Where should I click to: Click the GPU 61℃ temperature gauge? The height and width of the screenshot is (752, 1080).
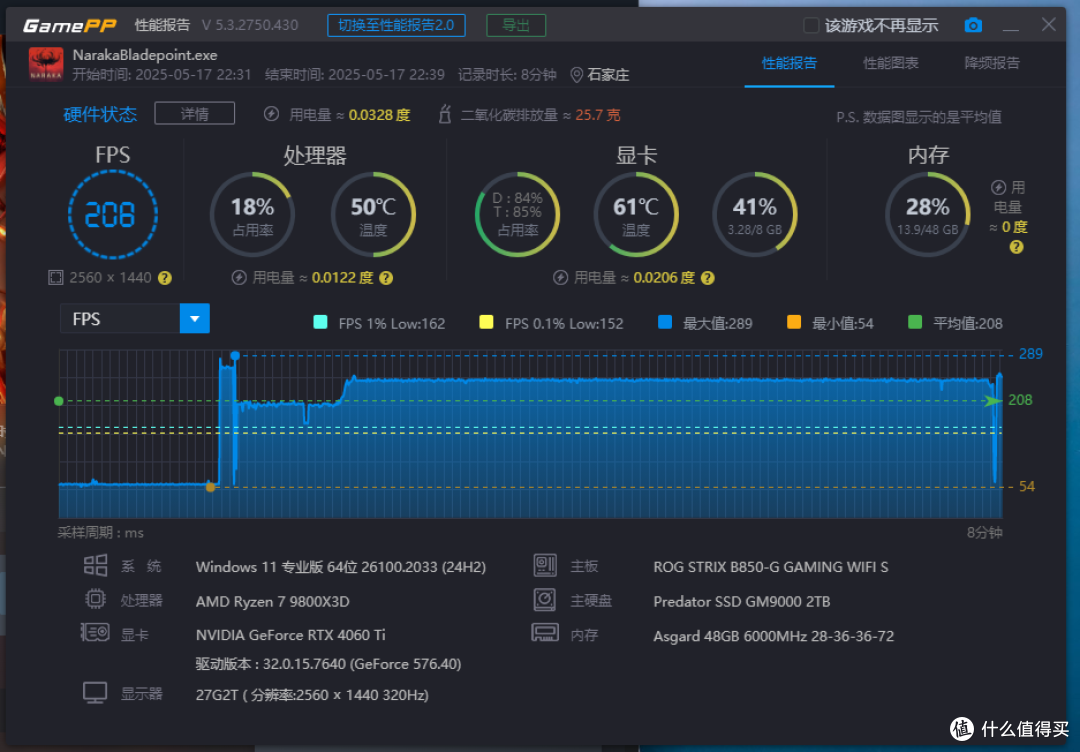click(636, 215)
